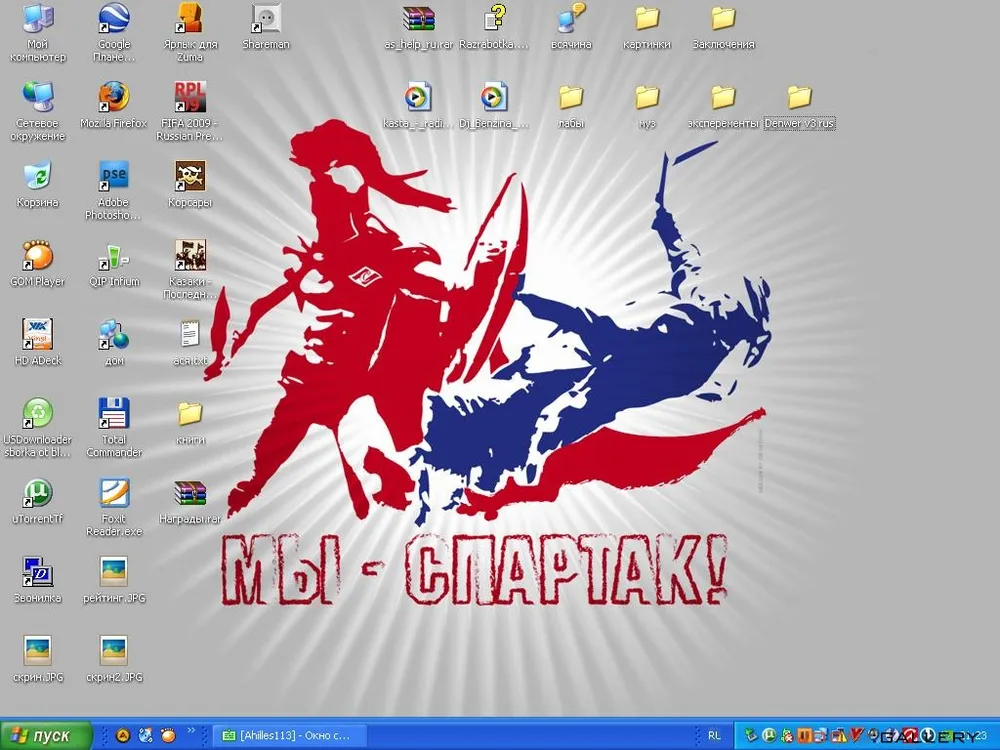Viewport: 1000px width, 750px height.
Task: Select the uTorrent shortcut icon
Action: click(38, 493)
